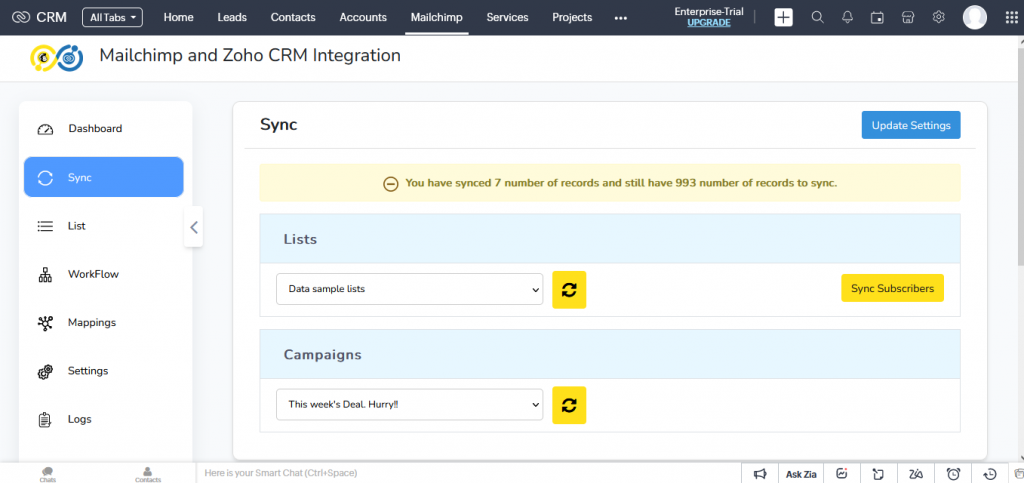
Task: Open Mappings in the sidebar
Action: [x=103, y=322]
